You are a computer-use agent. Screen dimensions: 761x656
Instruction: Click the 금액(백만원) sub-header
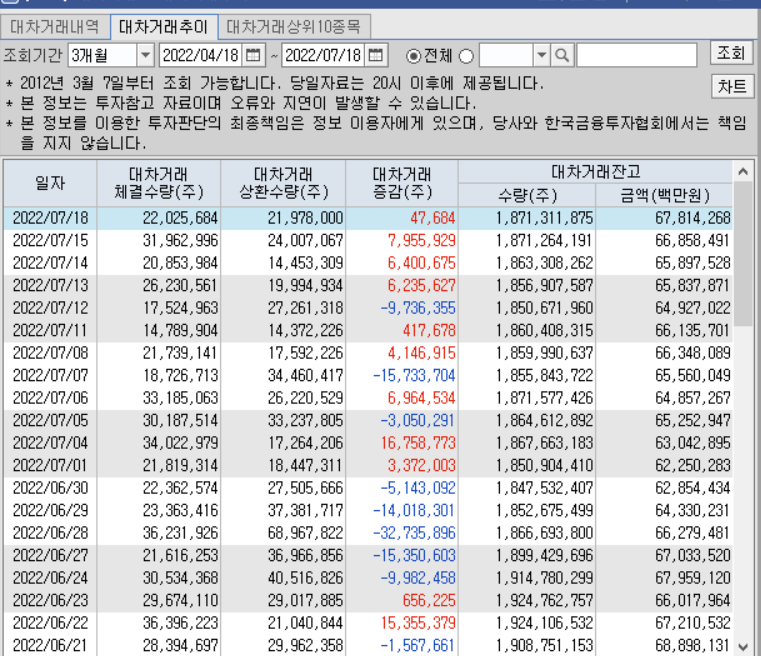664,196
